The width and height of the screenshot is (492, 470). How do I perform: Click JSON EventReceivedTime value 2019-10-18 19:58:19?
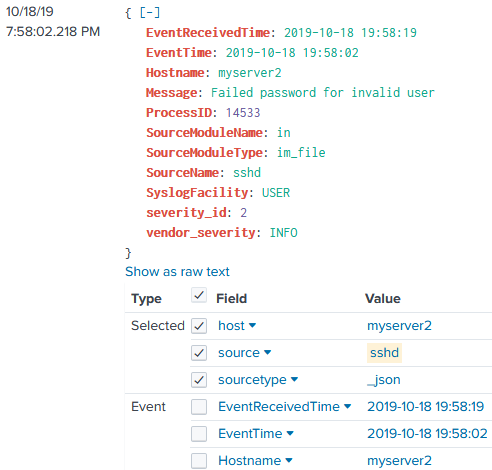[350, 33]
